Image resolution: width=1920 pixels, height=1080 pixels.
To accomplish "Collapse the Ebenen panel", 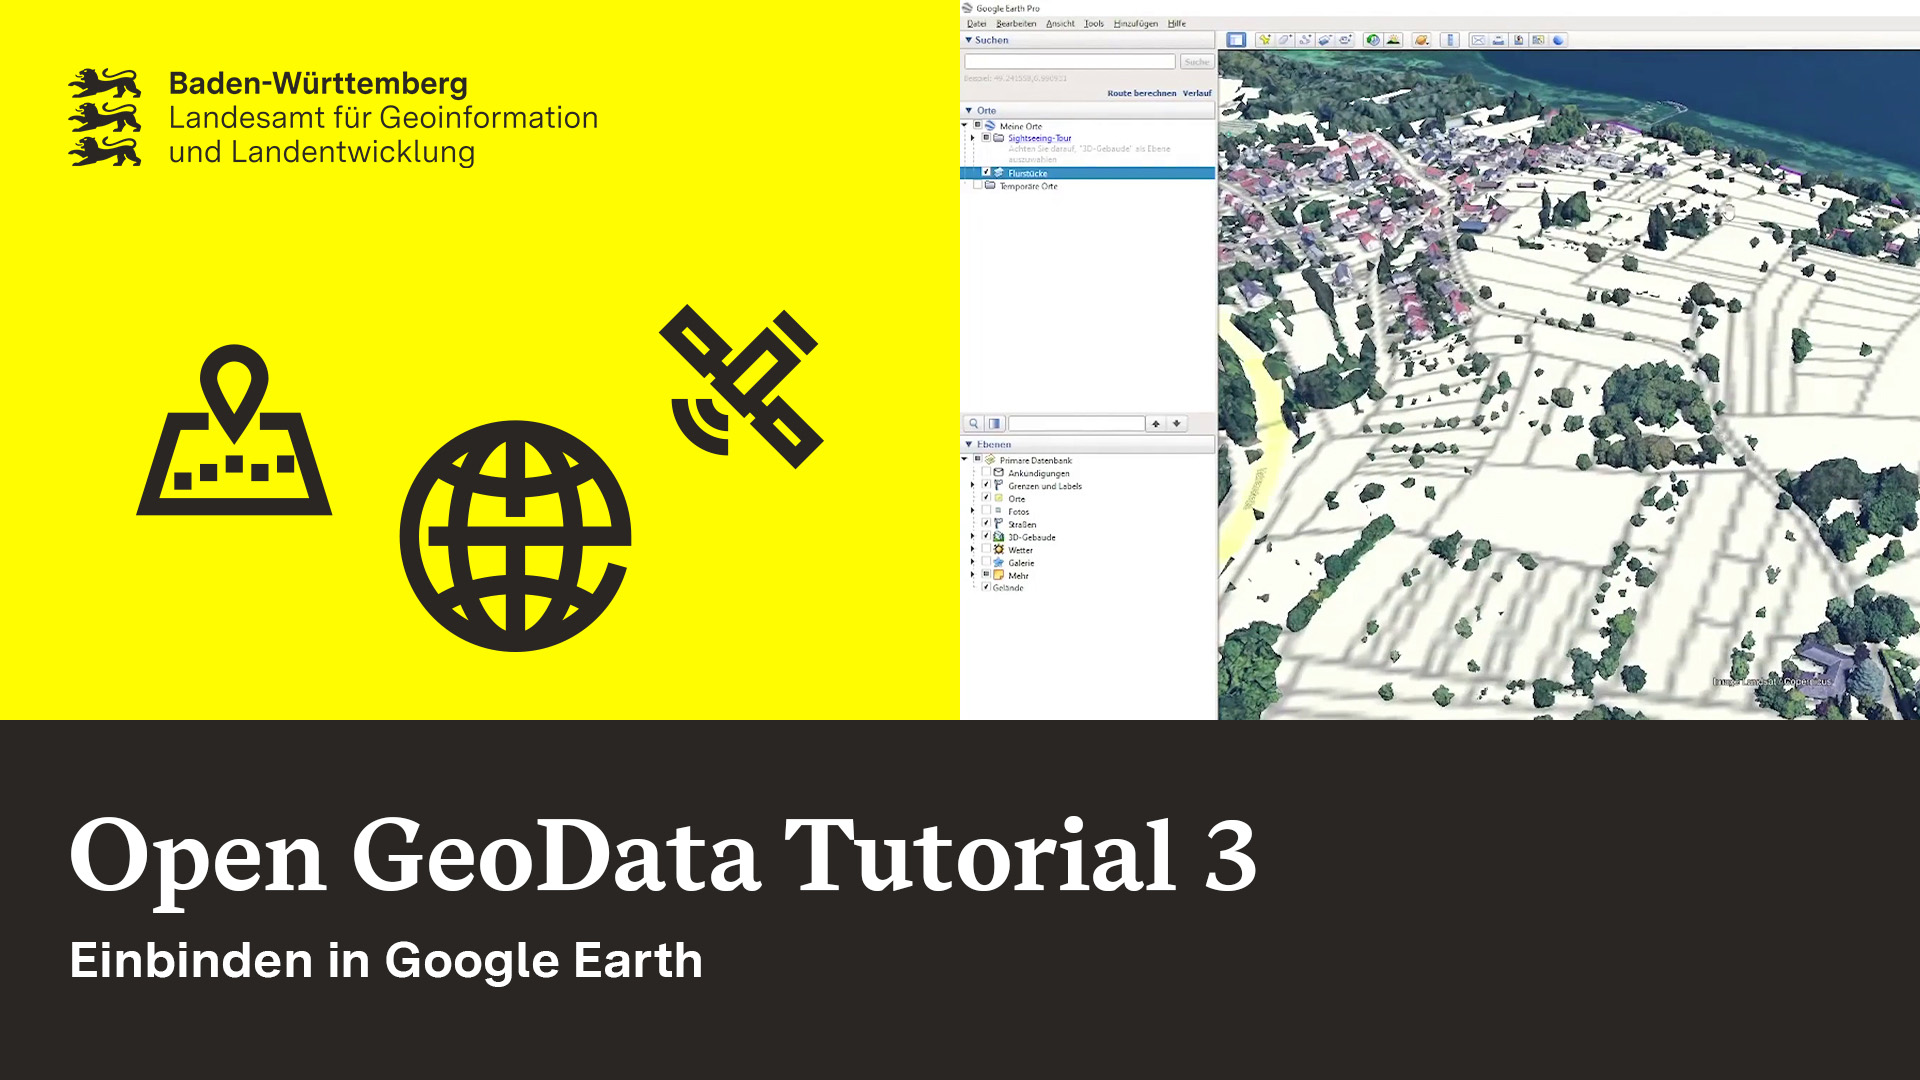I will click(970, 444).
